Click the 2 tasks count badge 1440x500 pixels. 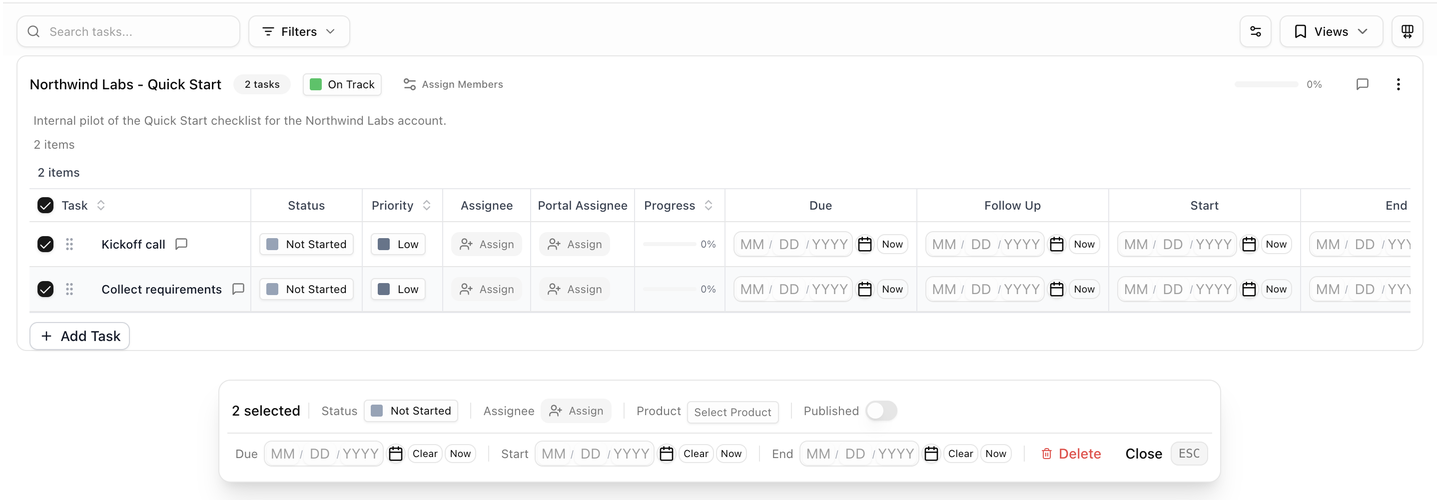click(262, 84)
